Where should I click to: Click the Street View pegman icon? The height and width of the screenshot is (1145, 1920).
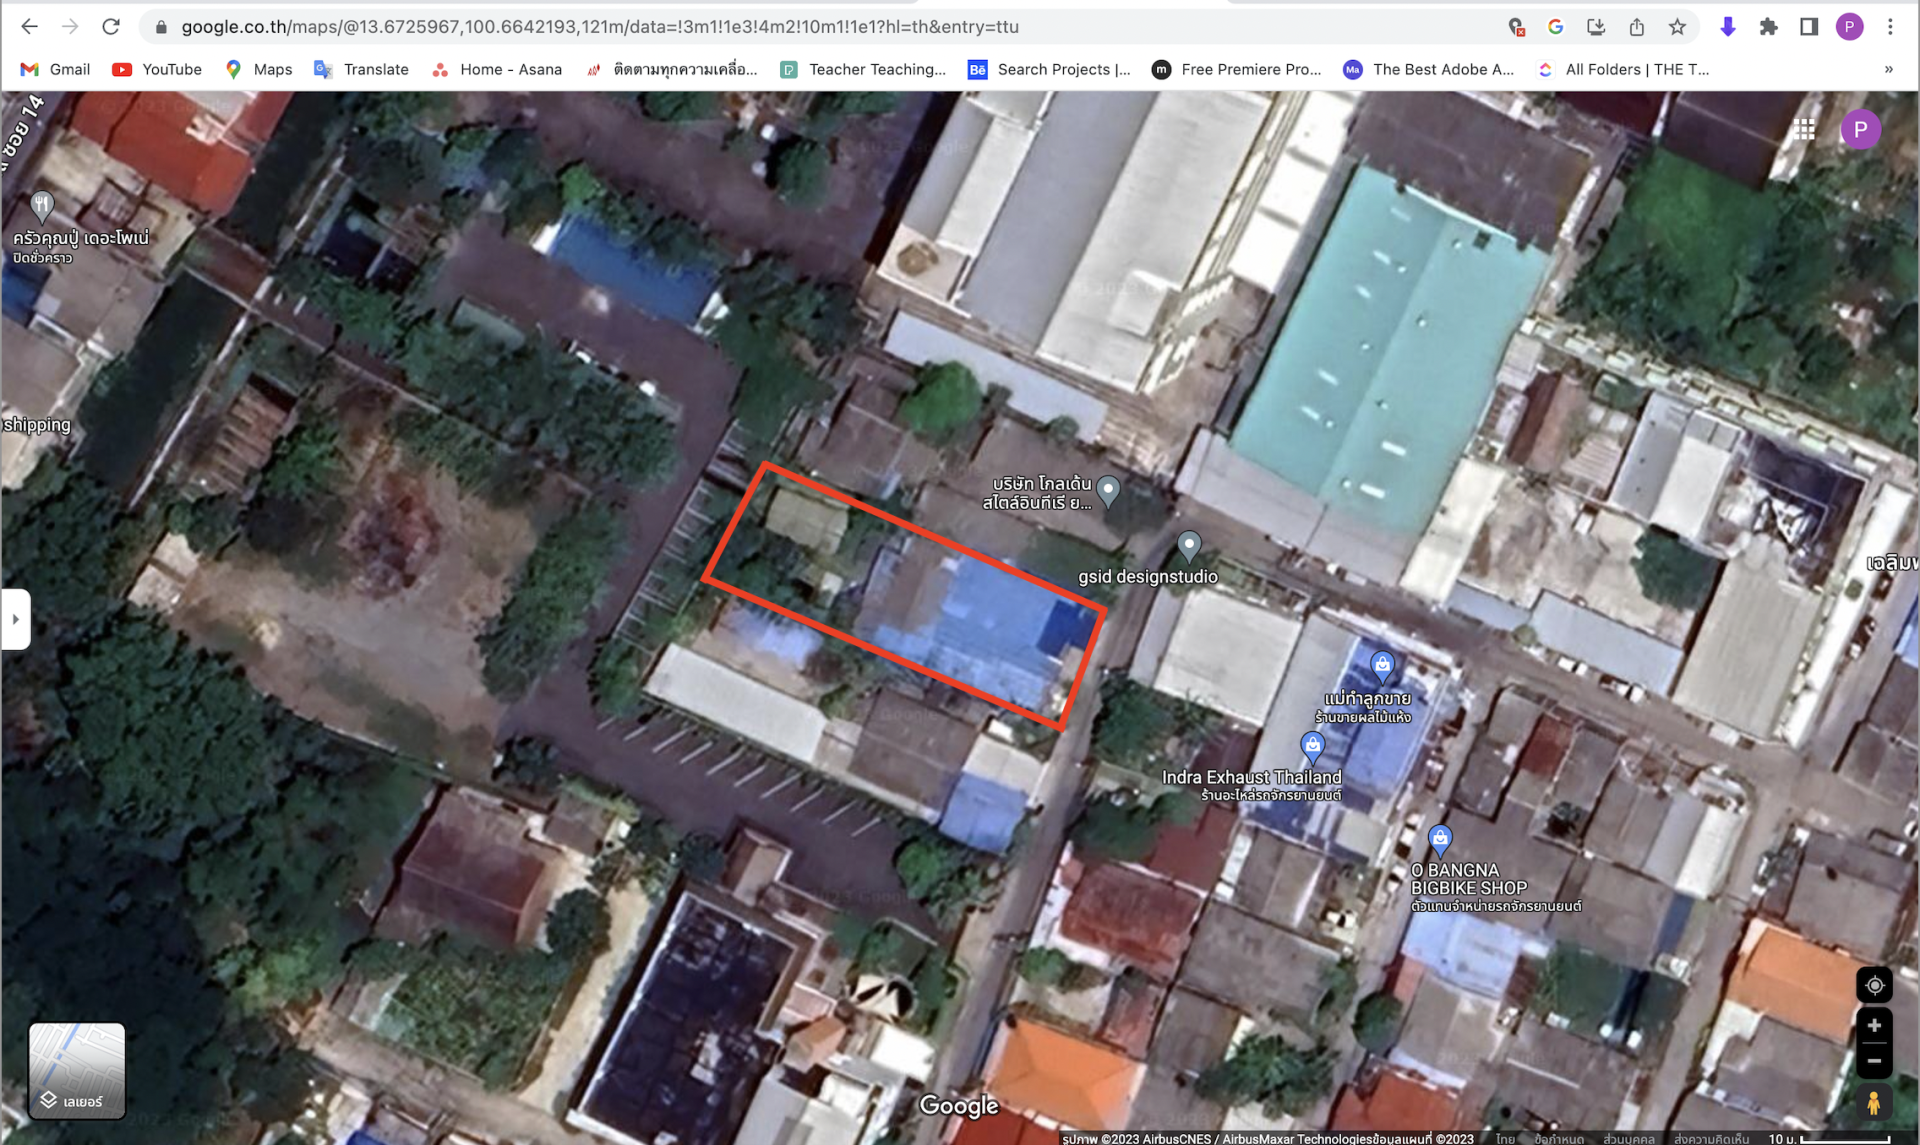(x=1874, y=1104)
